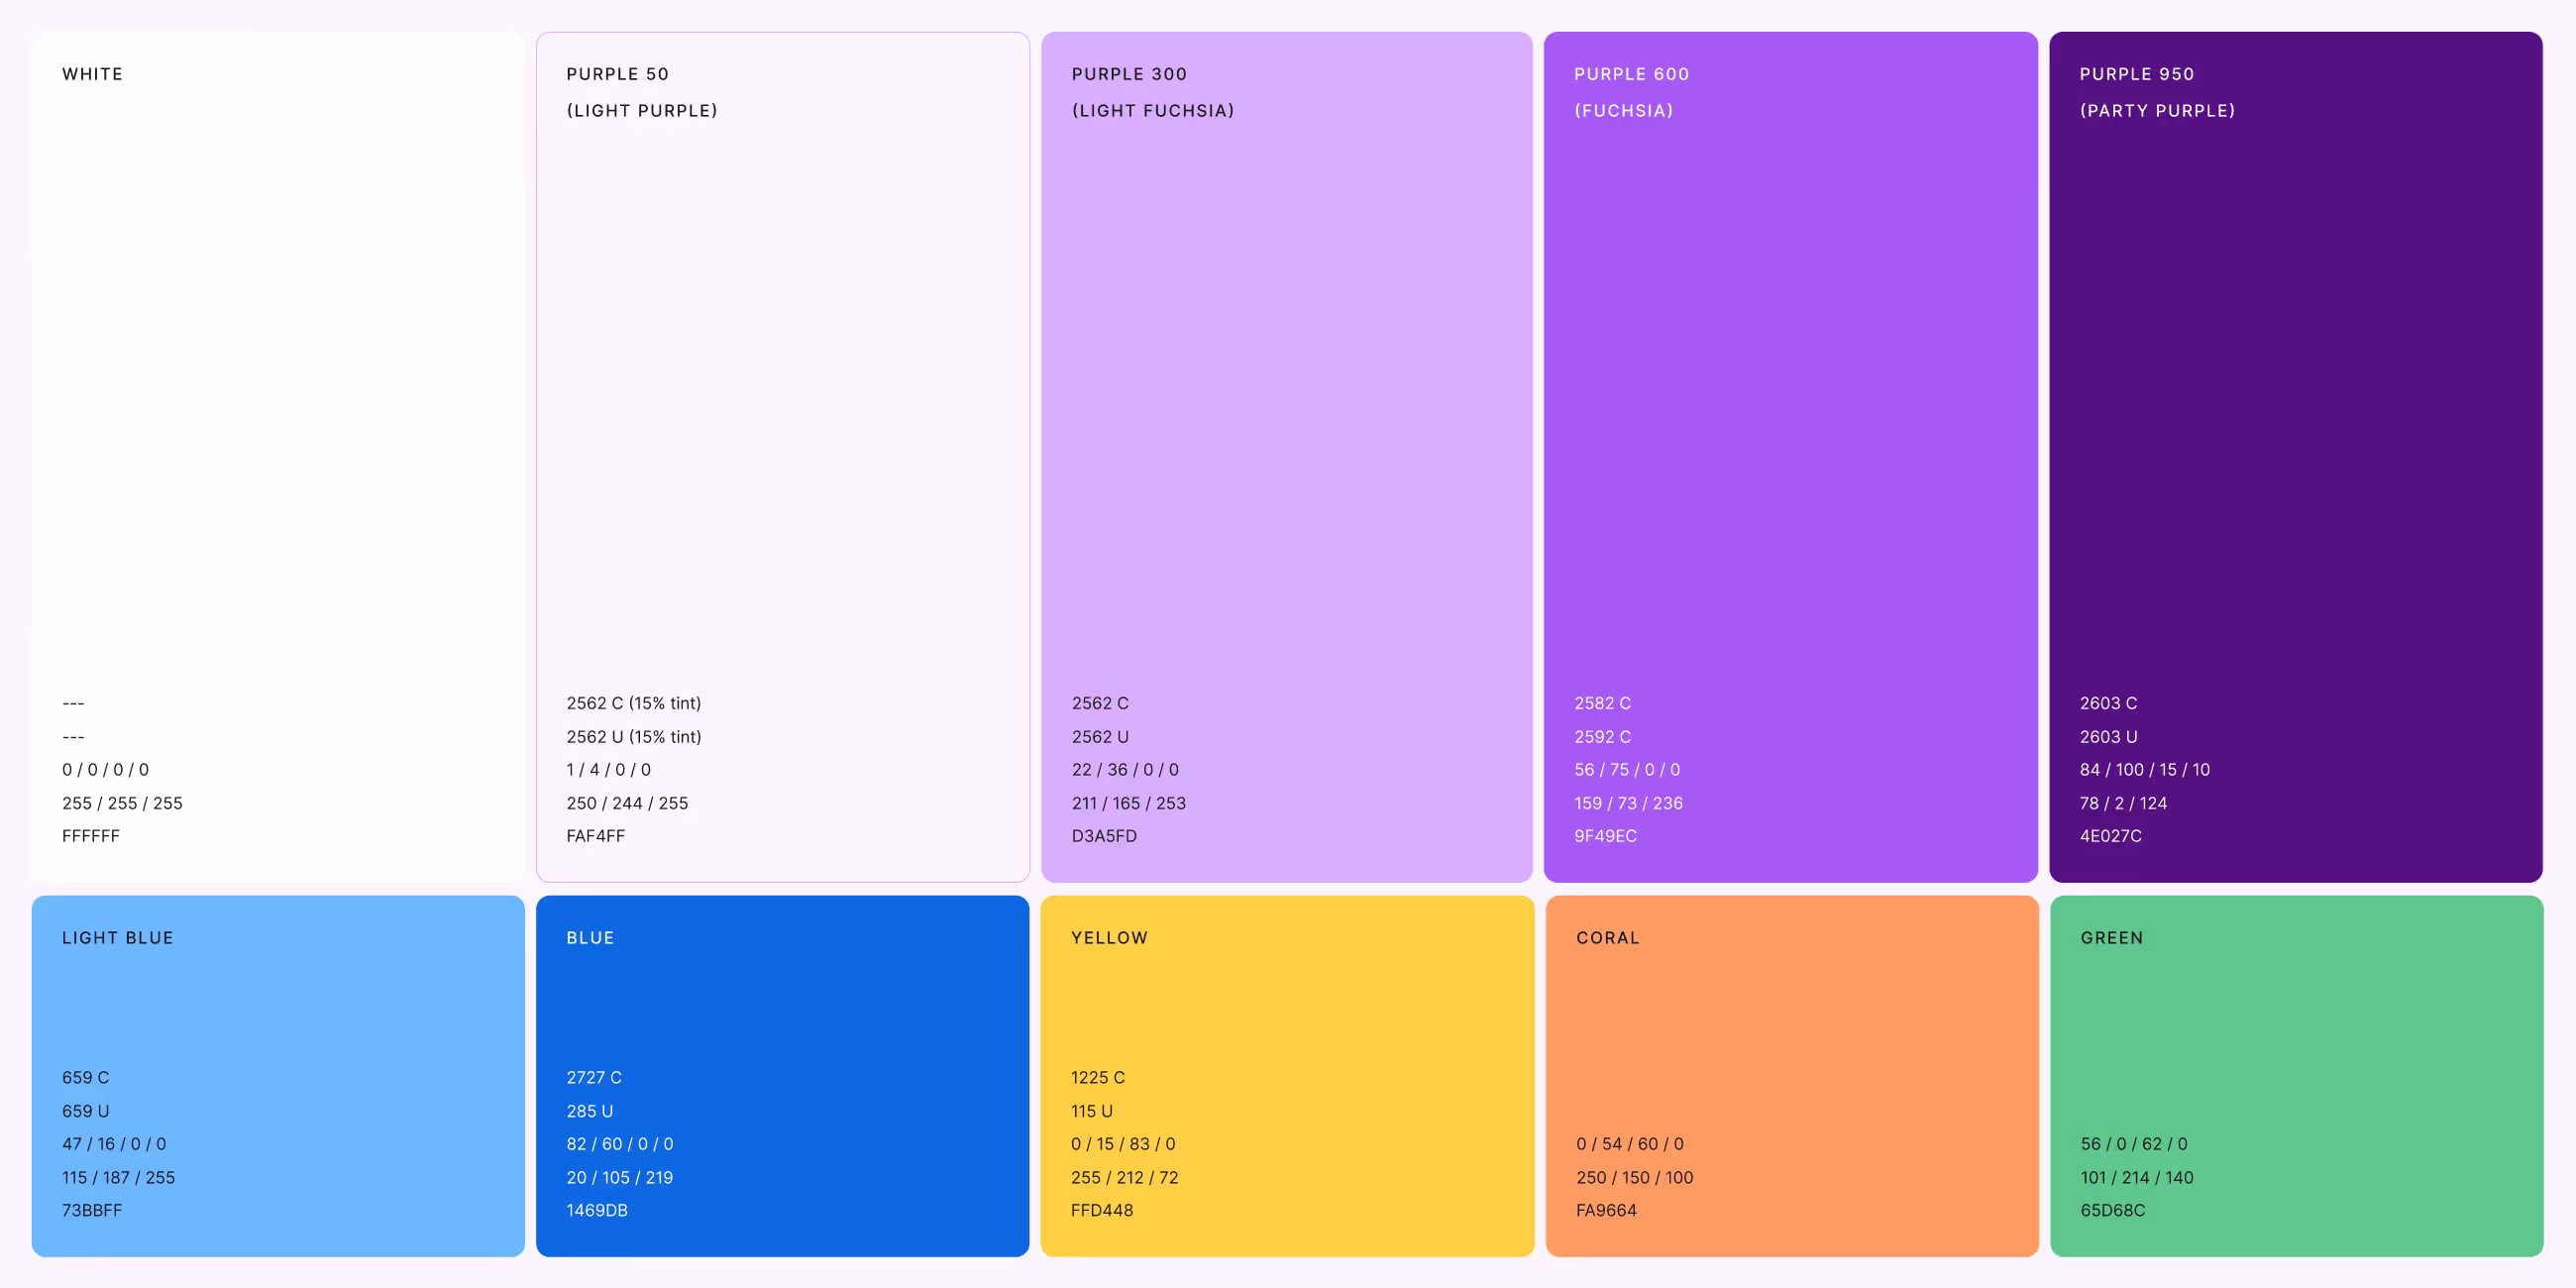The height and width of the screenshot is (1288, 2576).
Task: Click the 9F49EC hex value
Action: tap(1606, 836)
